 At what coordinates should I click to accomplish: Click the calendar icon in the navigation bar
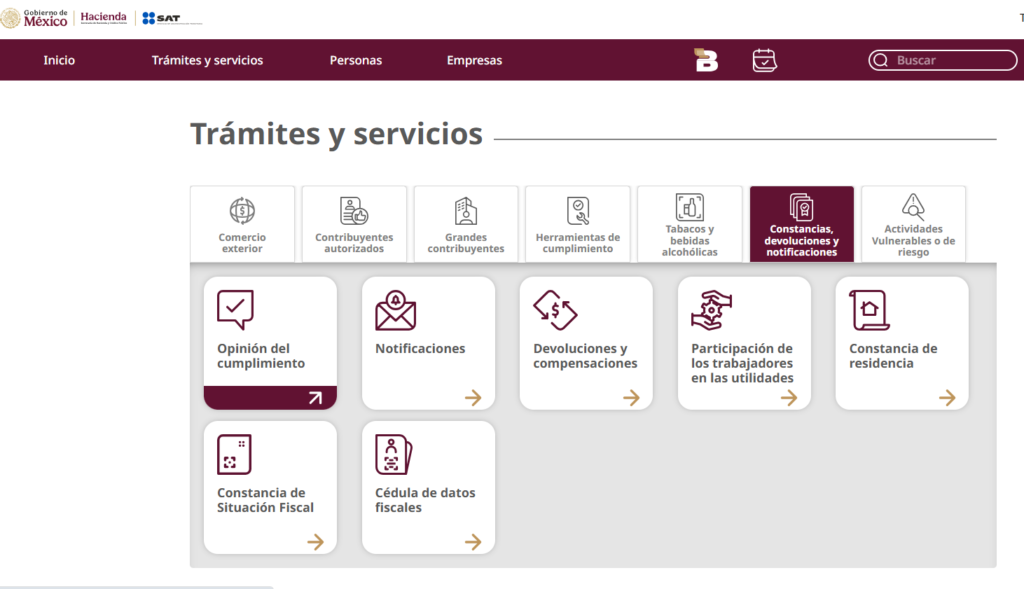(x=764, y=60)
